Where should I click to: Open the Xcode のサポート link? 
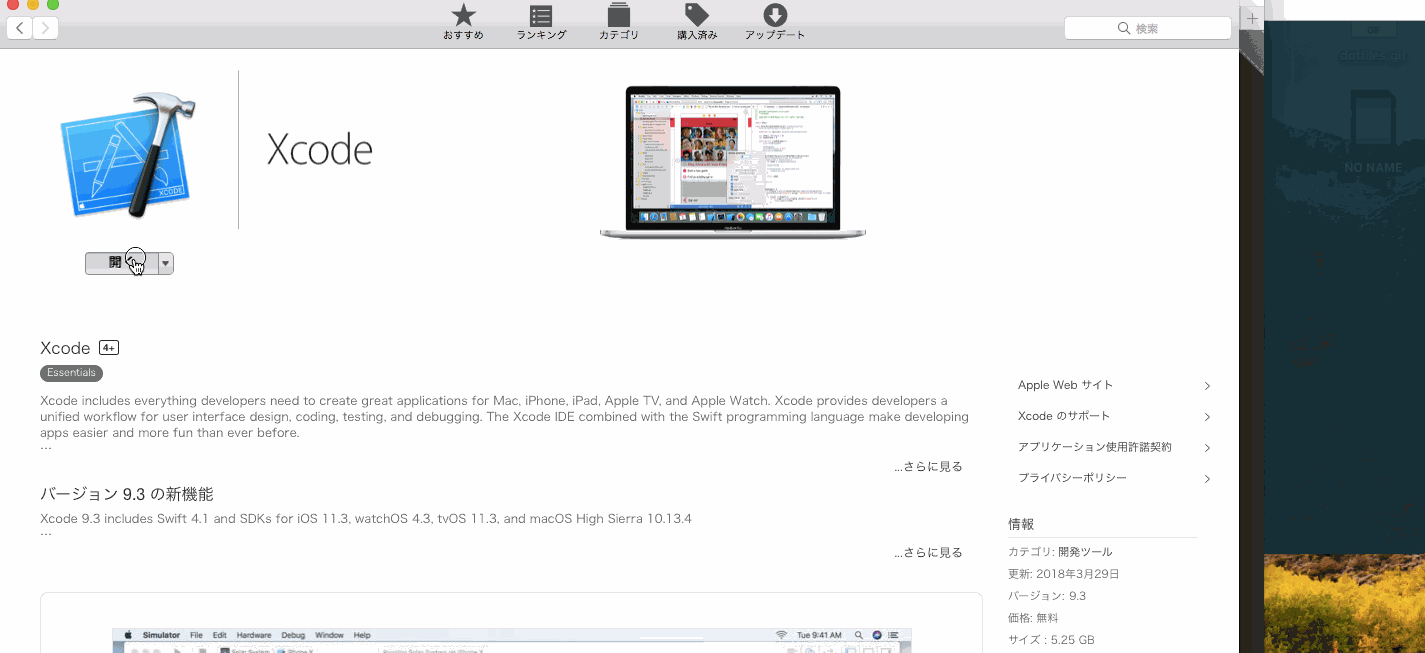(x=1064, y=416)
